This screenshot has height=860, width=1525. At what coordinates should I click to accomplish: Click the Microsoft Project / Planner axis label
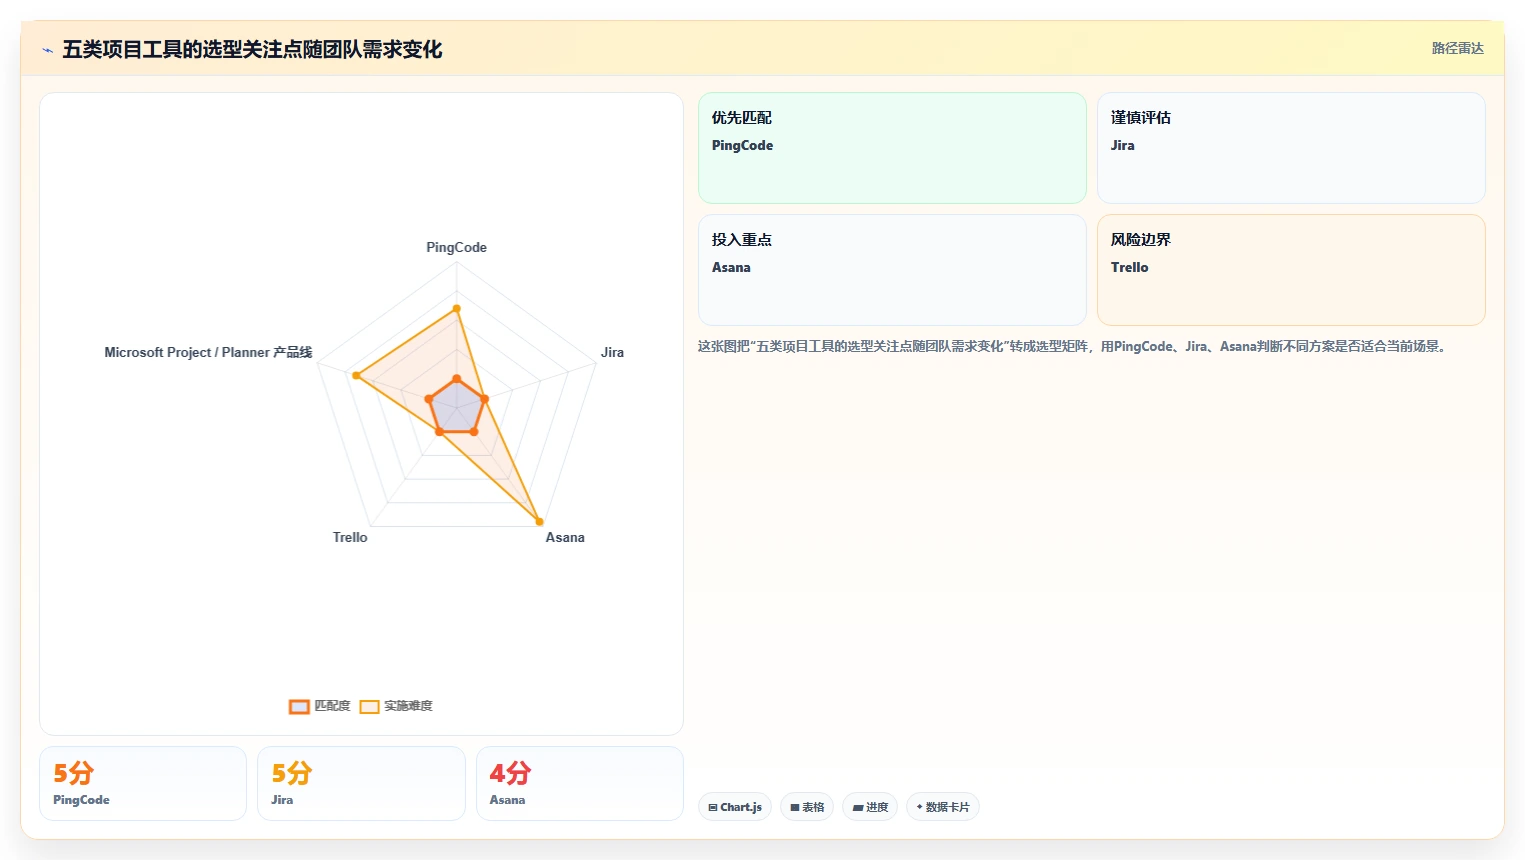click(208, 352)
